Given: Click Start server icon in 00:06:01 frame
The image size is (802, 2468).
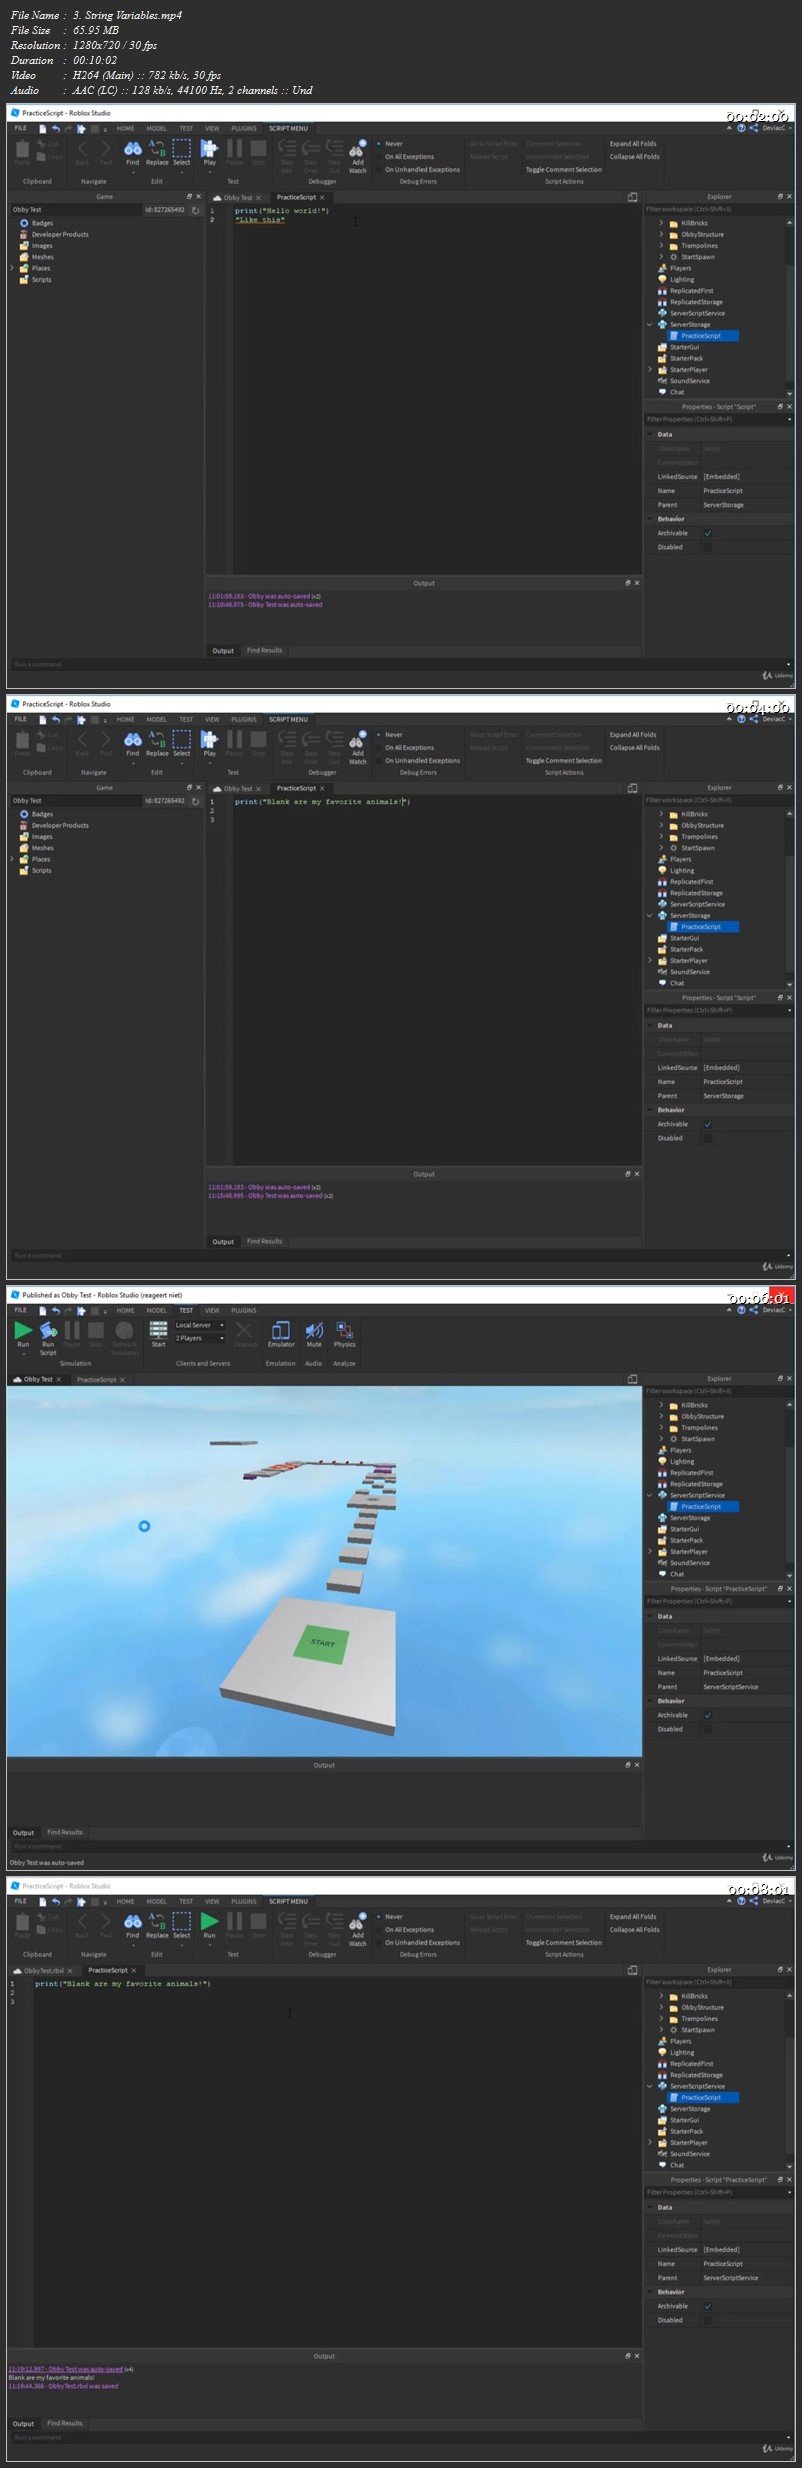Looking at the screenshot, I should (158, 1330).
